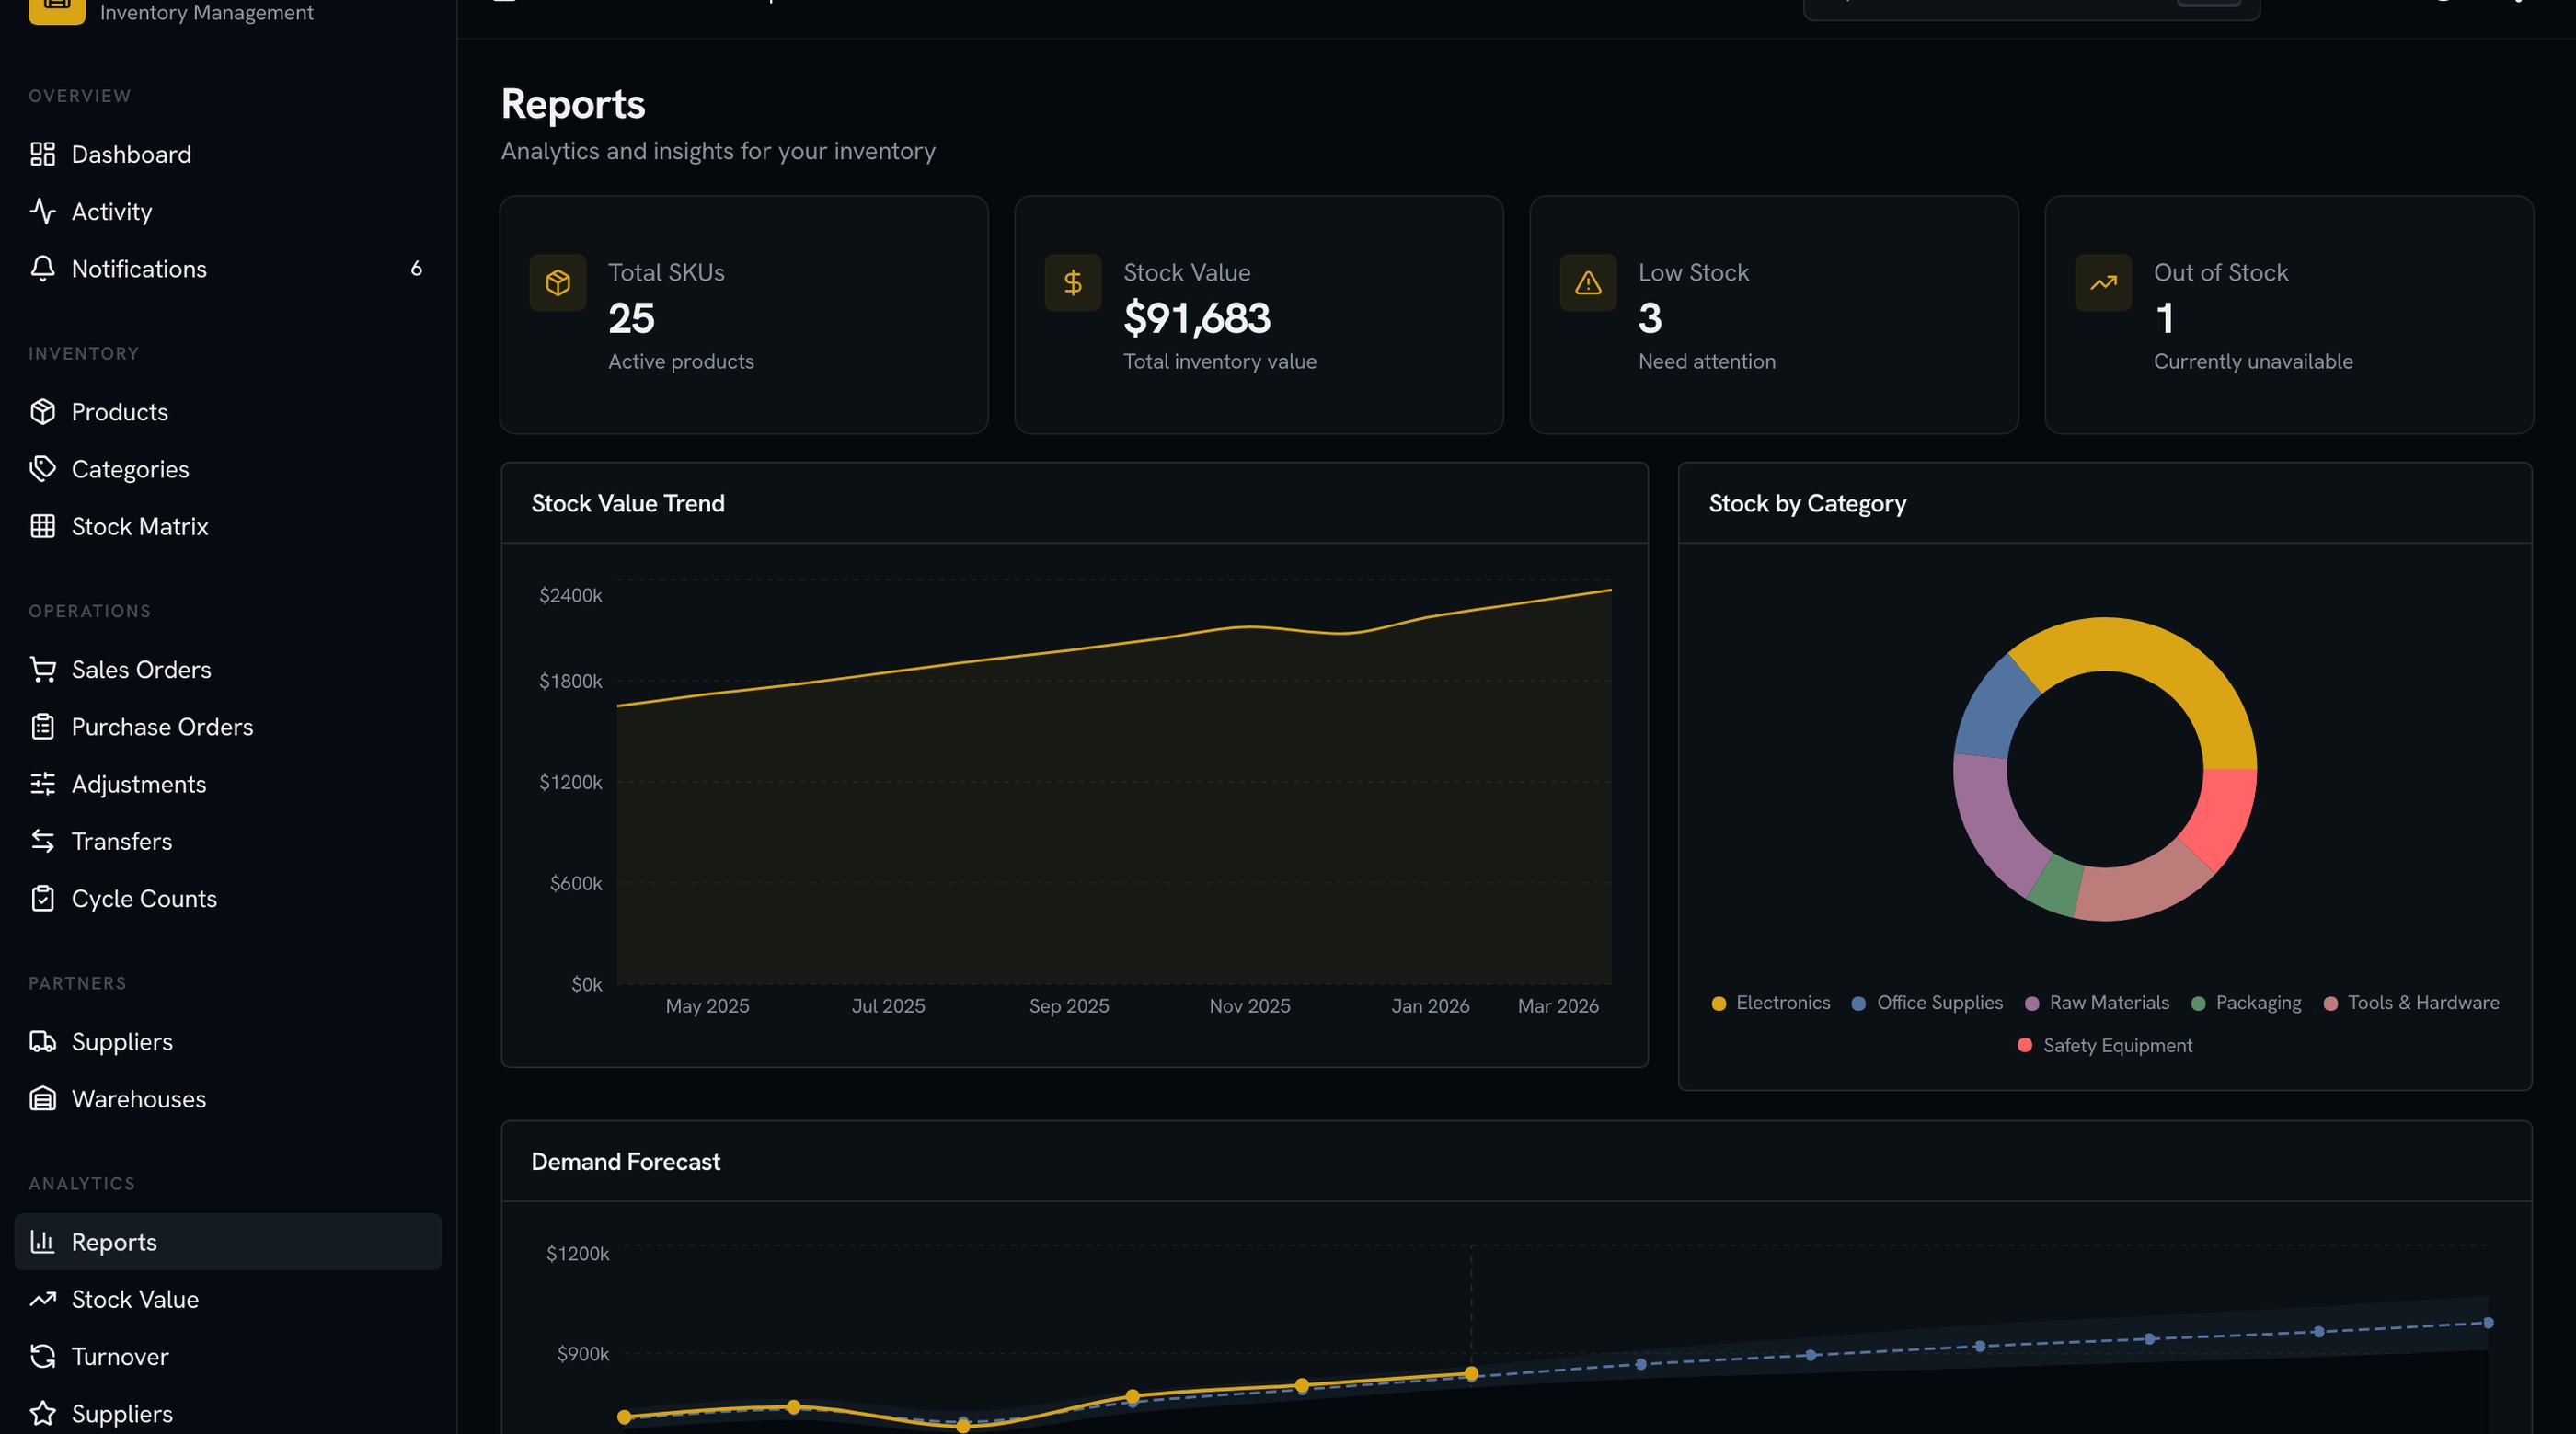Click the dollar icon on Stock Value card
The height and width of the screenshot is (1434, 2576).
tap(1073, 283)
